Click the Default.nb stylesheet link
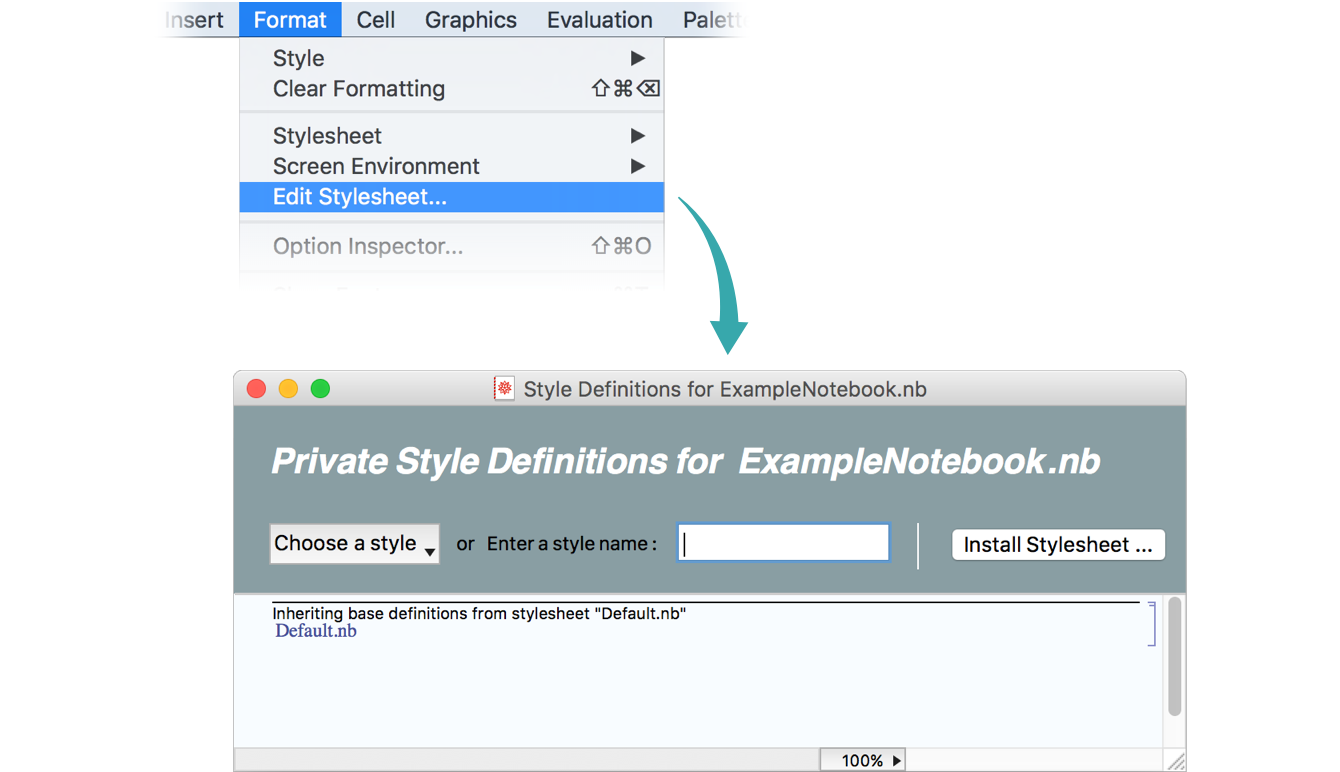This screenshot has width=1340, height=772. tap(316, 631)
